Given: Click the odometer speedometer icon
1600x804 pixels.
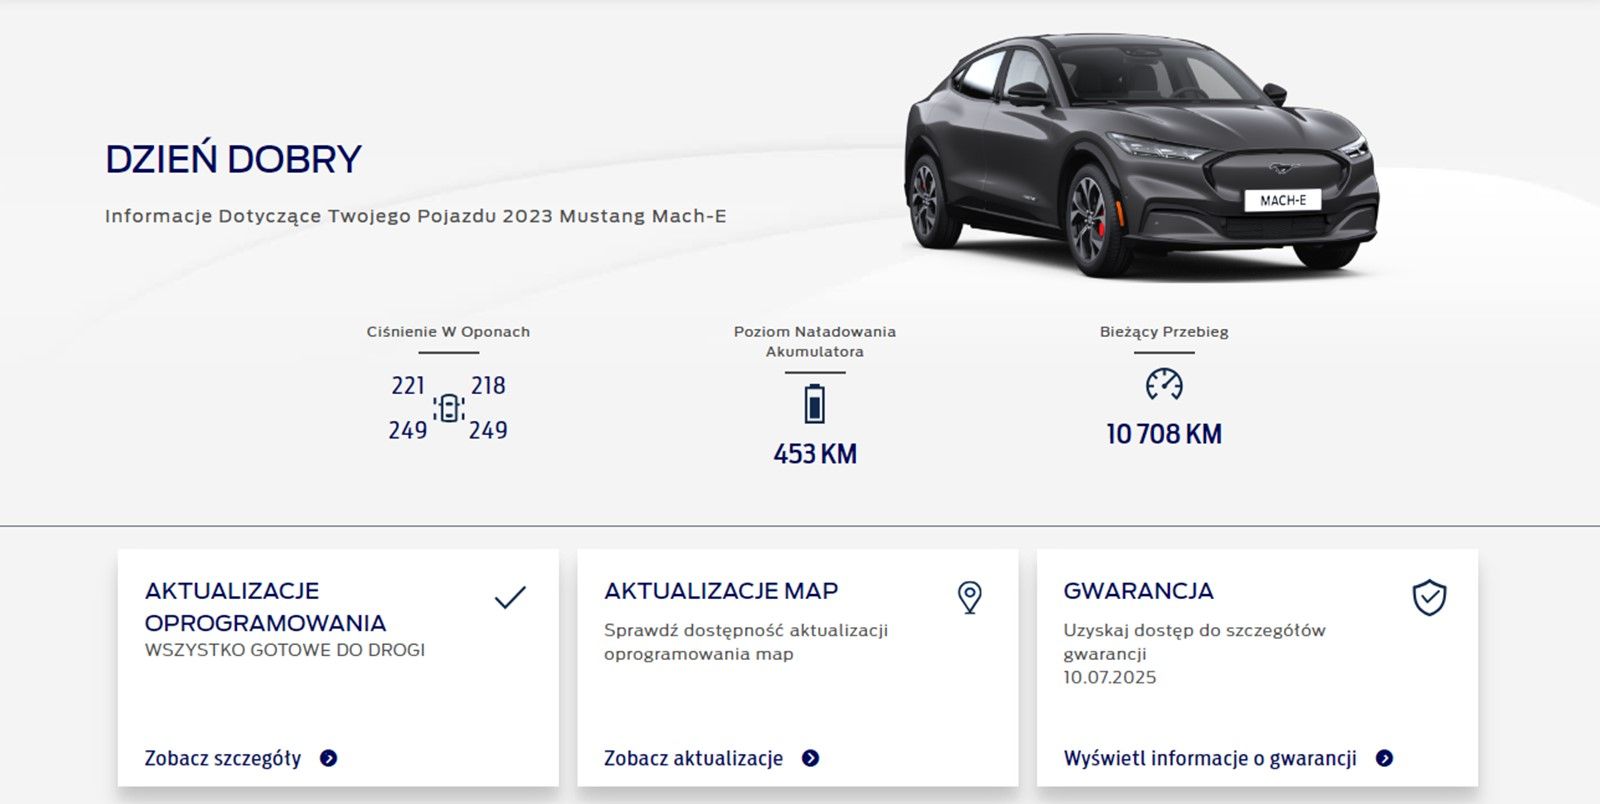Looking at the screenshot, I should click(1164, 384).
